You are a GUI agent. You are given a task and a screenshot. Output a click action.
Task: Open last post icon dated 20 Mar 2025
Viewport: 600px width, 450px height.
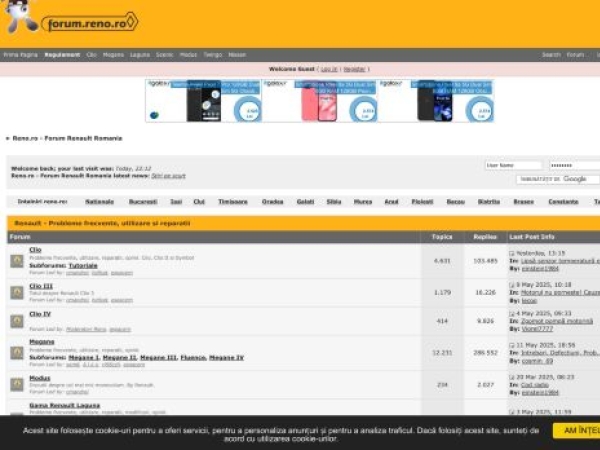[512, 377]
